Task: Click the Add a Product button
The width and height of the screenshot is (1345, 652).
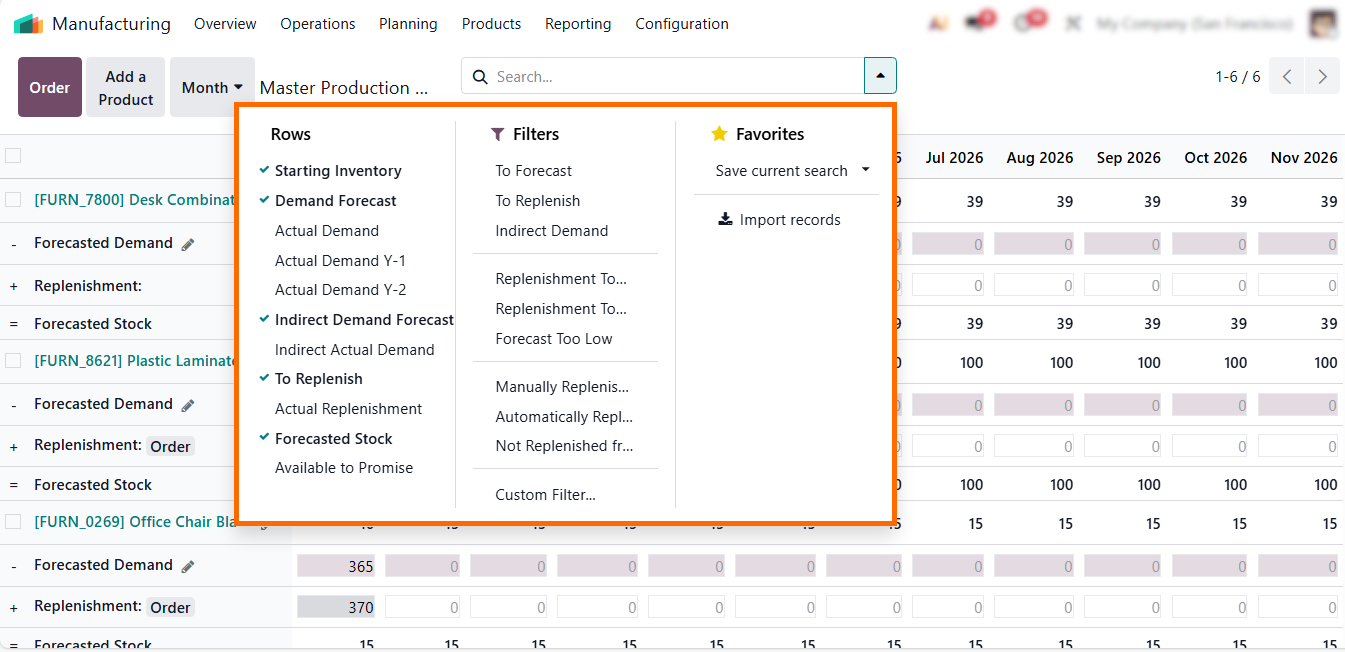Action: click(126, 88)
